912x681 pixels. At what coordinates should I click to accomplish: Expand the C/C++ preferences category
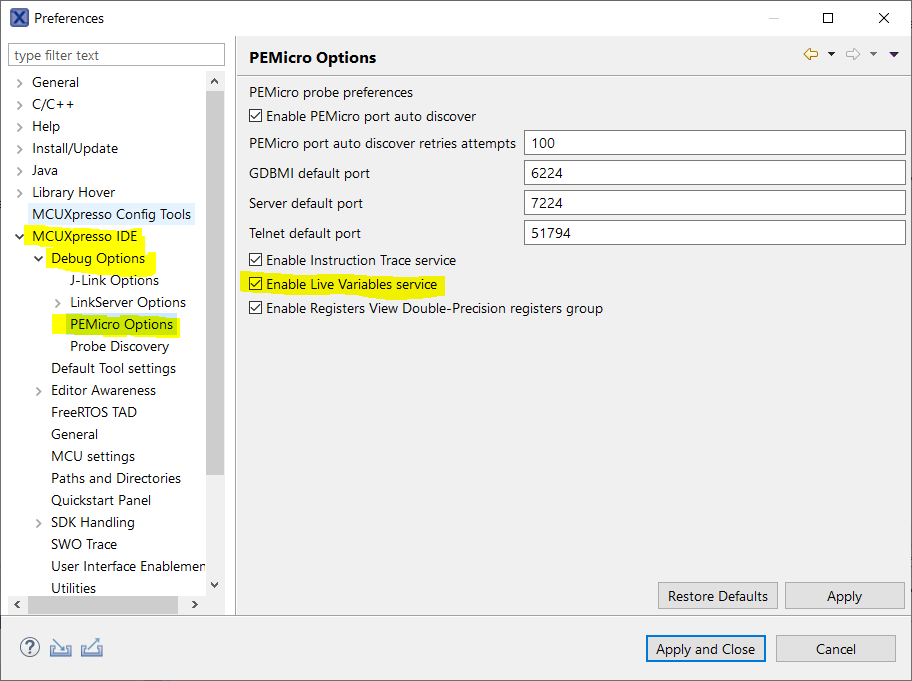pos(20,104)
